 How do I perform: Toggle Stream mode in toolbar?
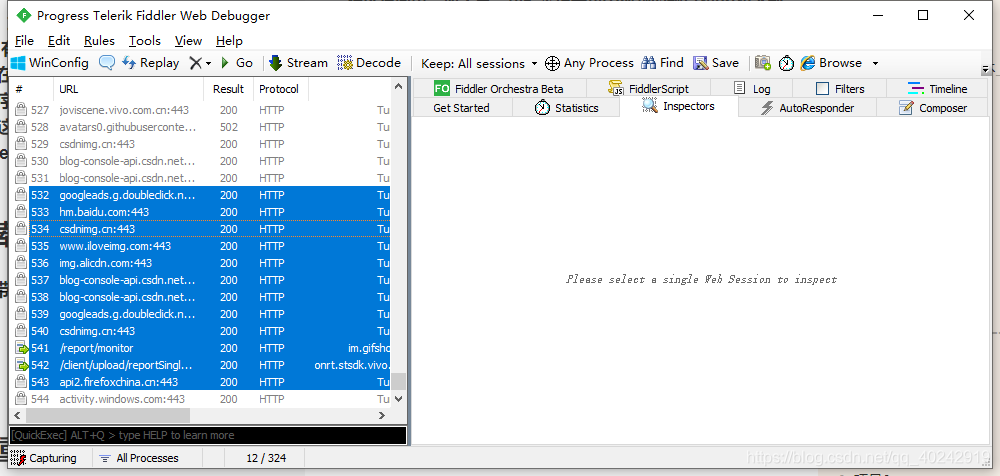point(298,63)
